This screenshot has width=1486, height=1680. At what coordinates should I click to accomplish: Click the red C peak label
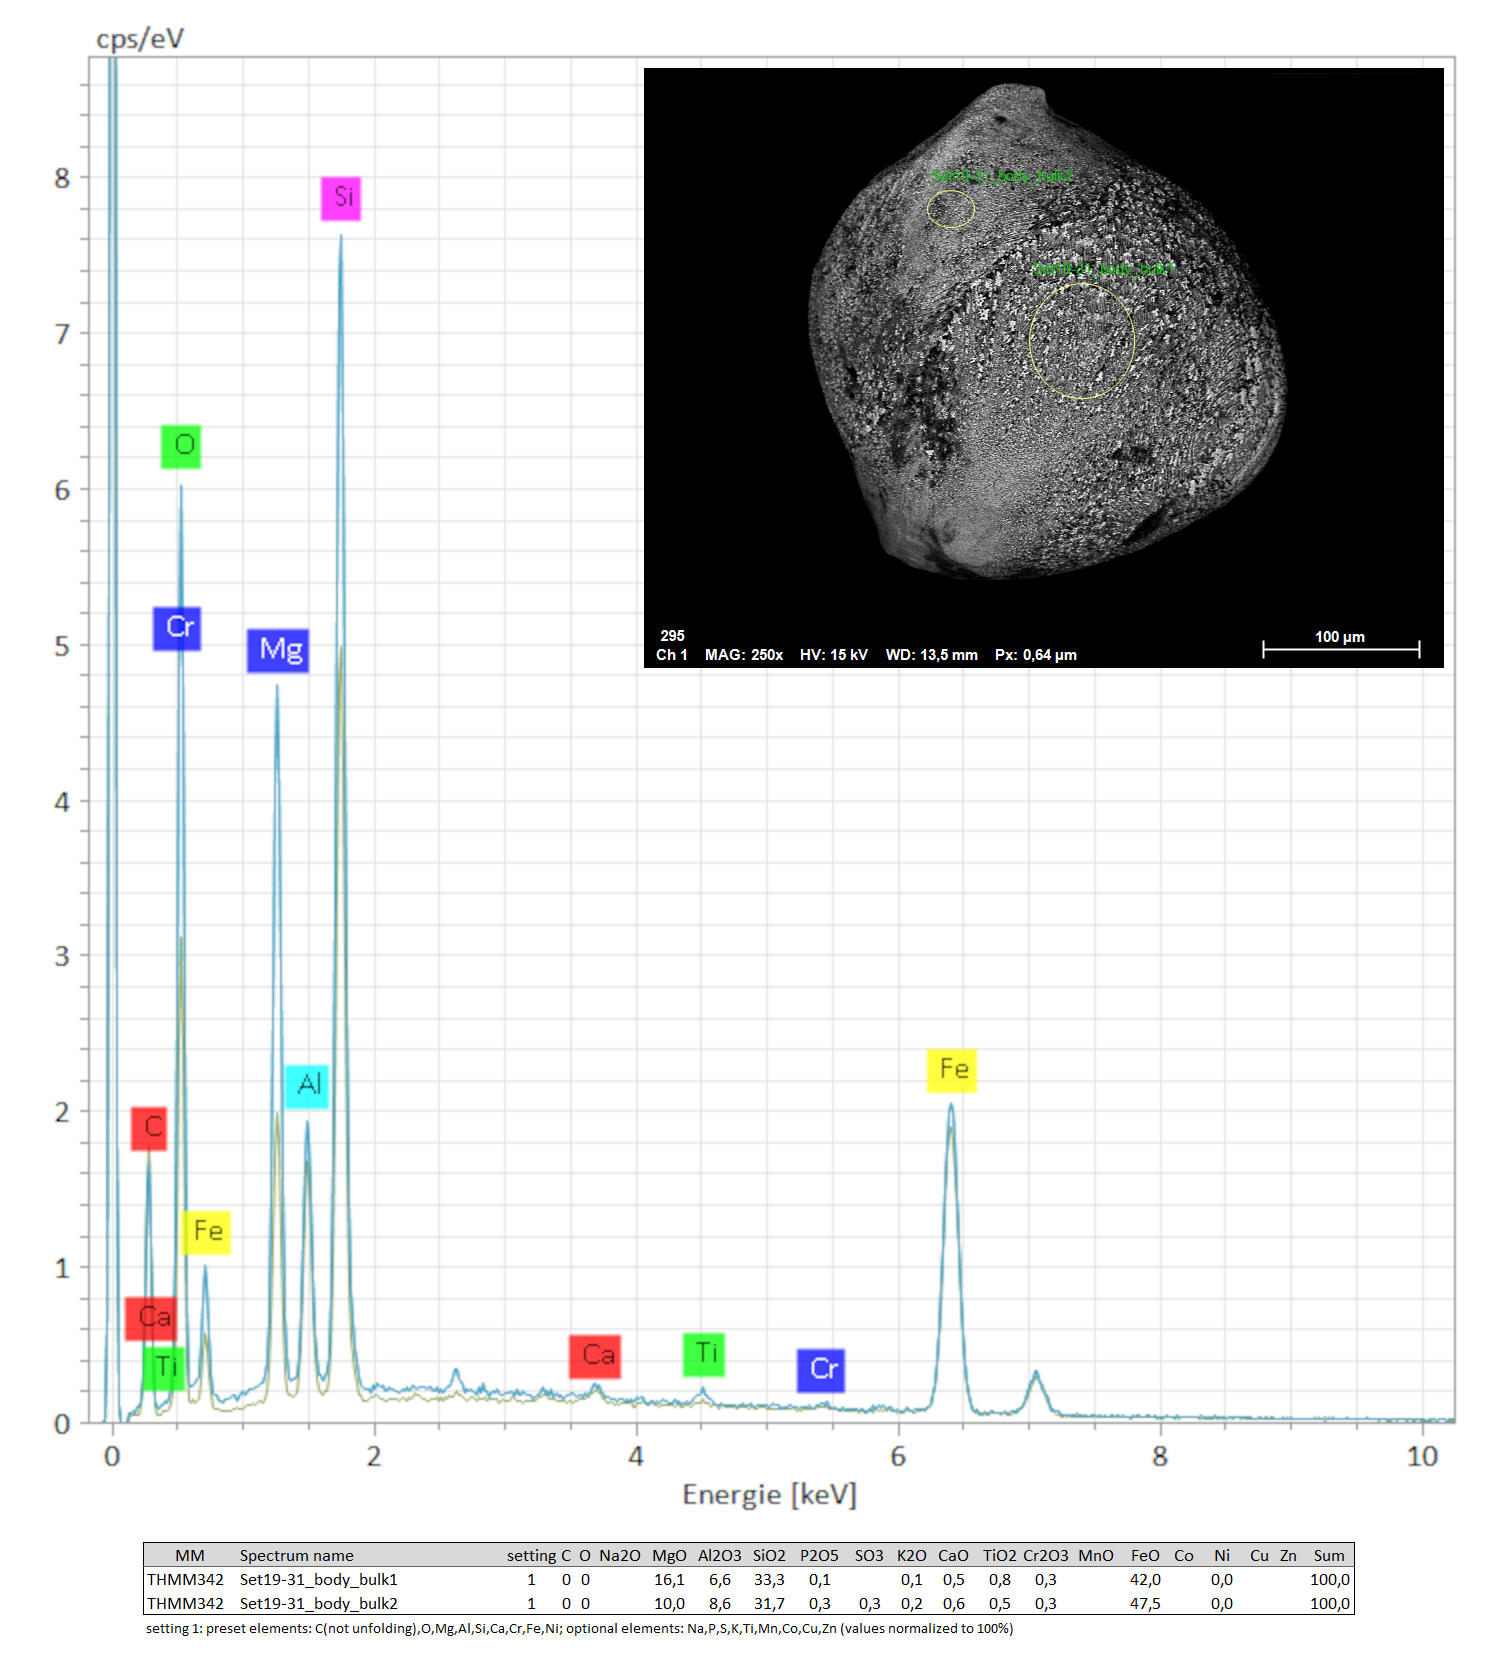[149, 1128]
